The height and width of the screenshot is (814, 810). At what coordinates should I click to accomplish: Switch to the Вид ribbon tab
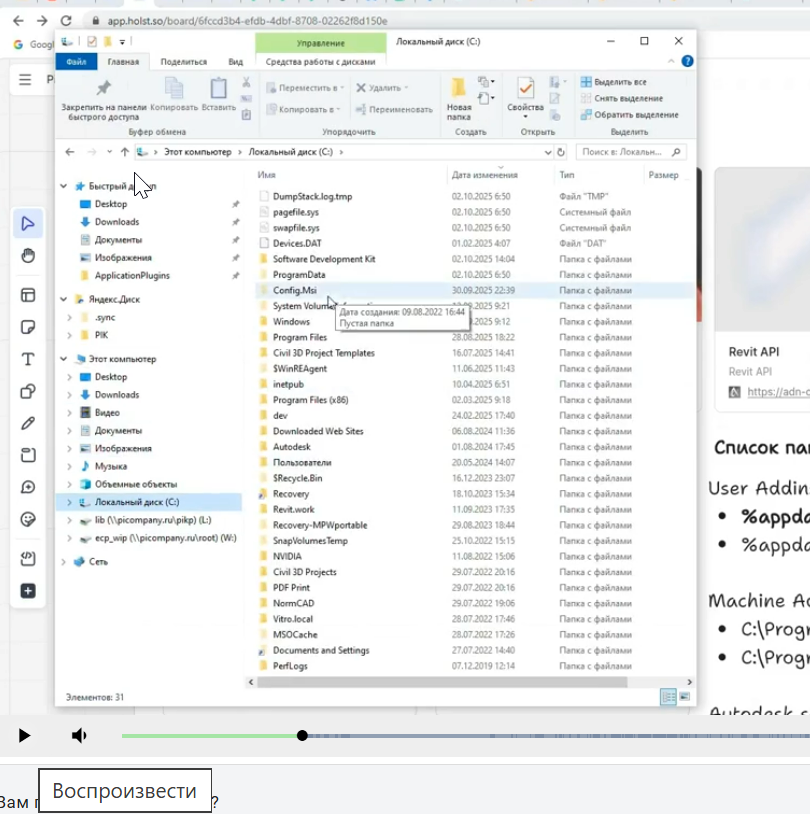[x=236, y=62]
